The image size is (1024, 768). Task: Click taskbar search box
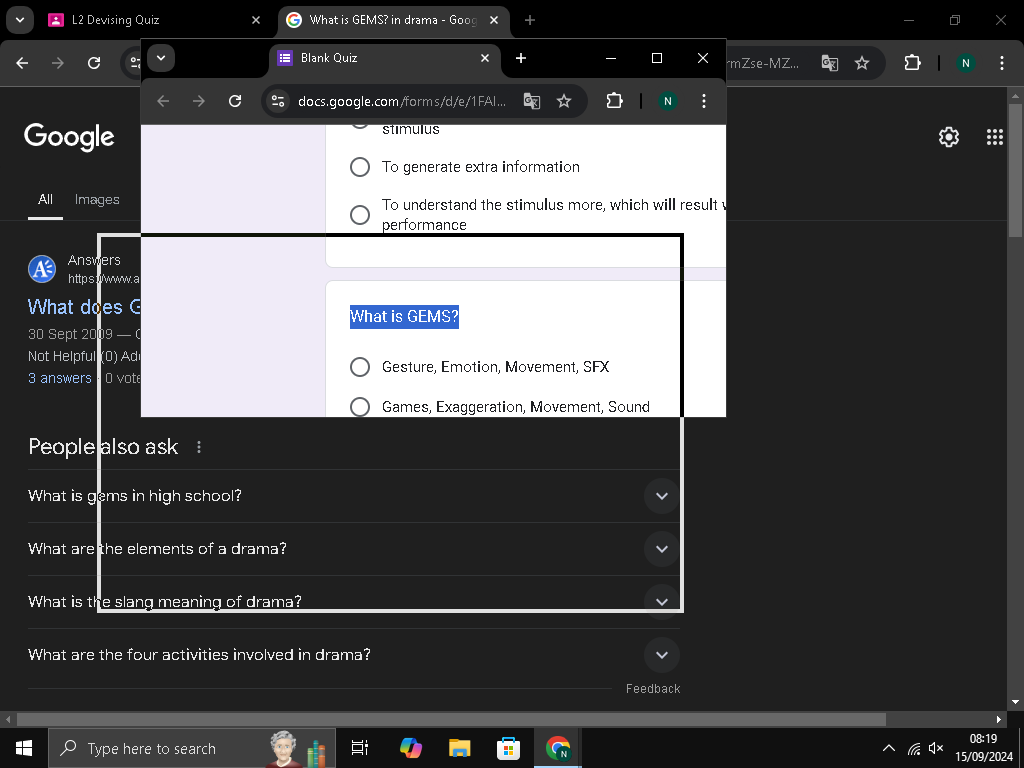[x=192, y=748]
